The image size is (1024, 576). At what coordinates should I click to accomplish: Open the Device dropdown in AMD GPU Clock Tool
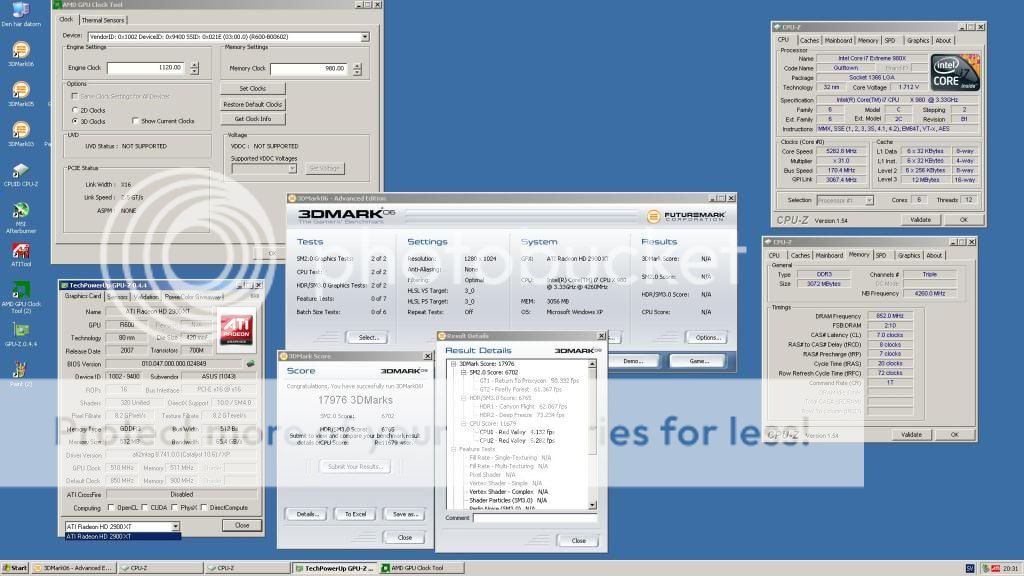364,37
